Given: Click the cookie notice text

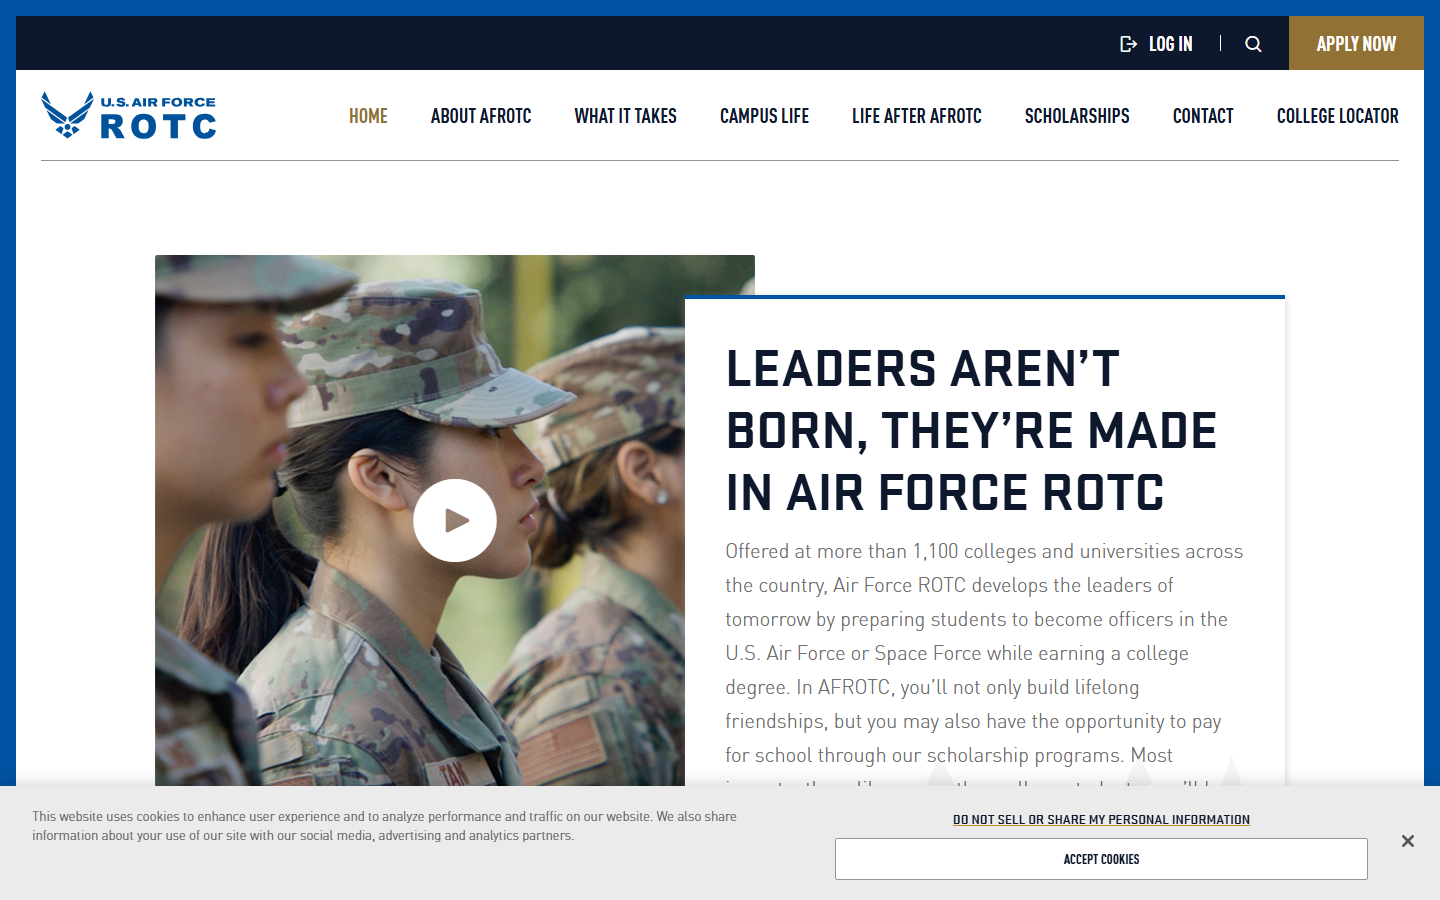Looking at the screenshot, I should click(384, 826).
